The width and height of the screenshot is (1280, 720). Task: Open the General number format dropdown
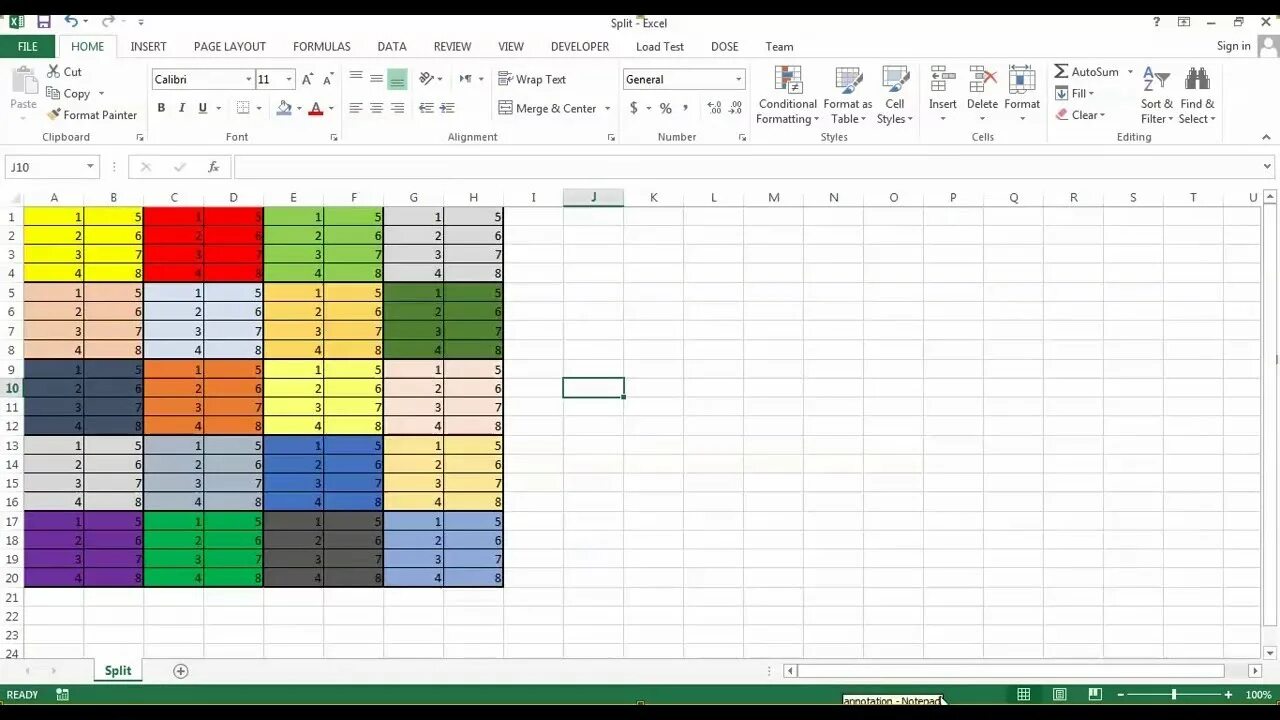(x=739, y=79)
